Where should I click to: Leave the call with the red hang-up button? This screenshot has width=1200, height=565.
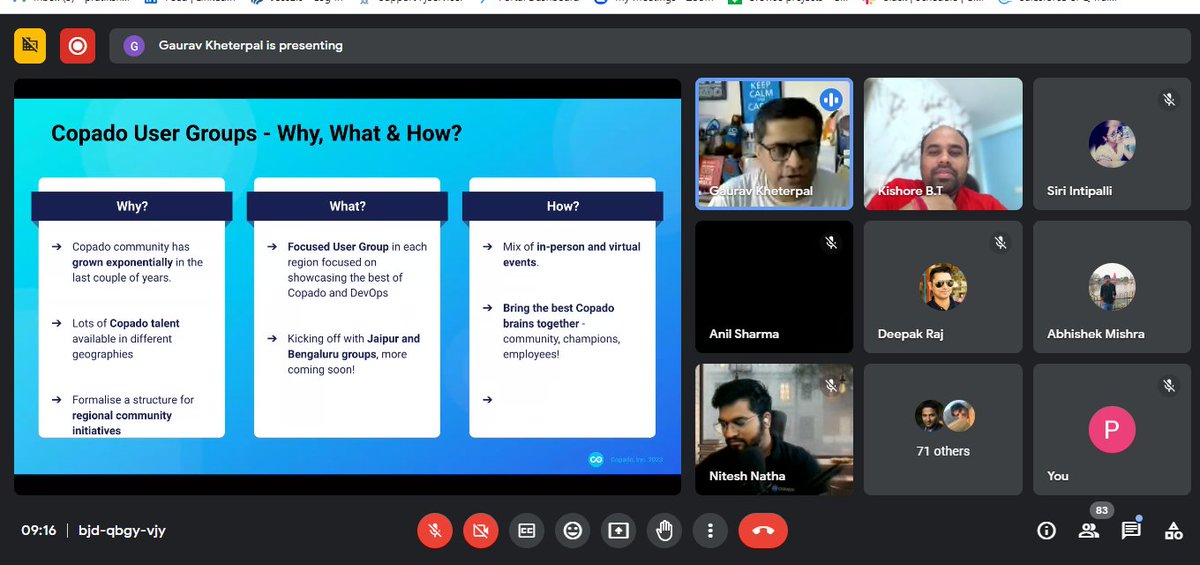[x=763, y=531]
